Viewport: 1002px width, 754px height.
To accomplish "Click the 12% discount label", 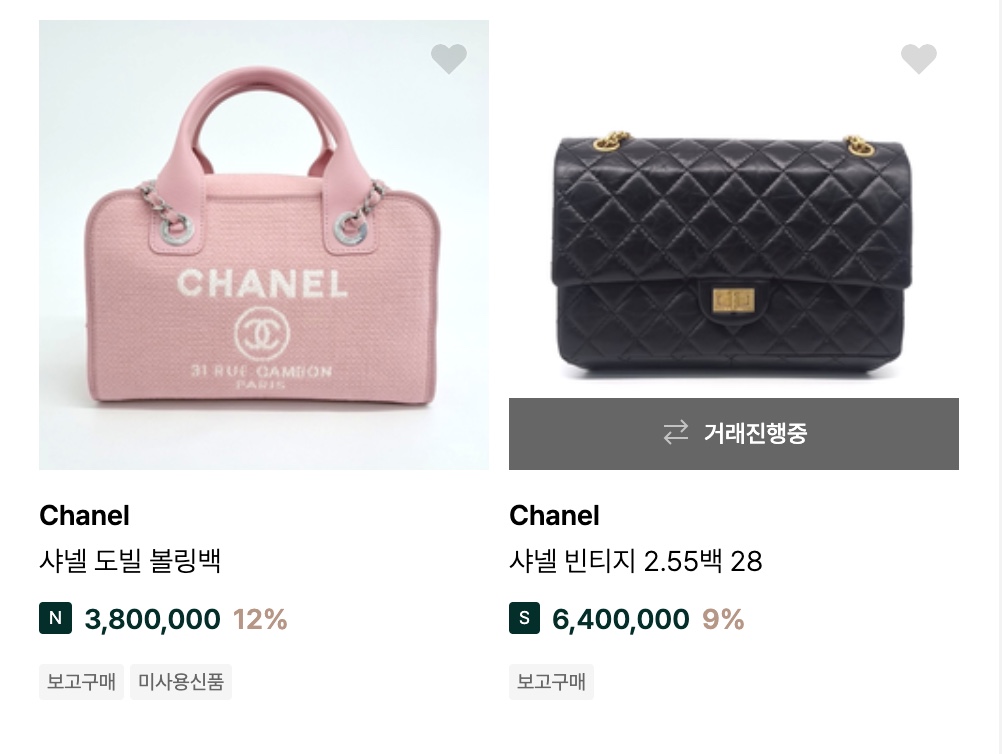I will click(x=260, y=619).
